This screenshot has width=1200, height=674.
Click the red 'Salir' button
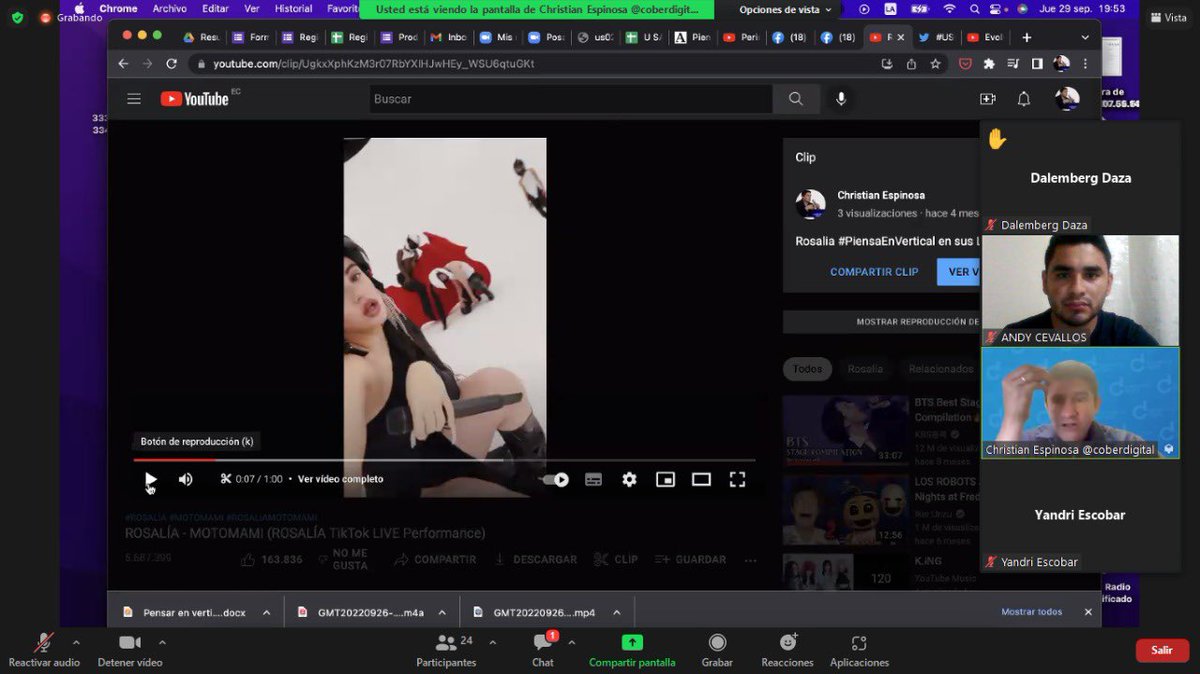pos(1161,650)
